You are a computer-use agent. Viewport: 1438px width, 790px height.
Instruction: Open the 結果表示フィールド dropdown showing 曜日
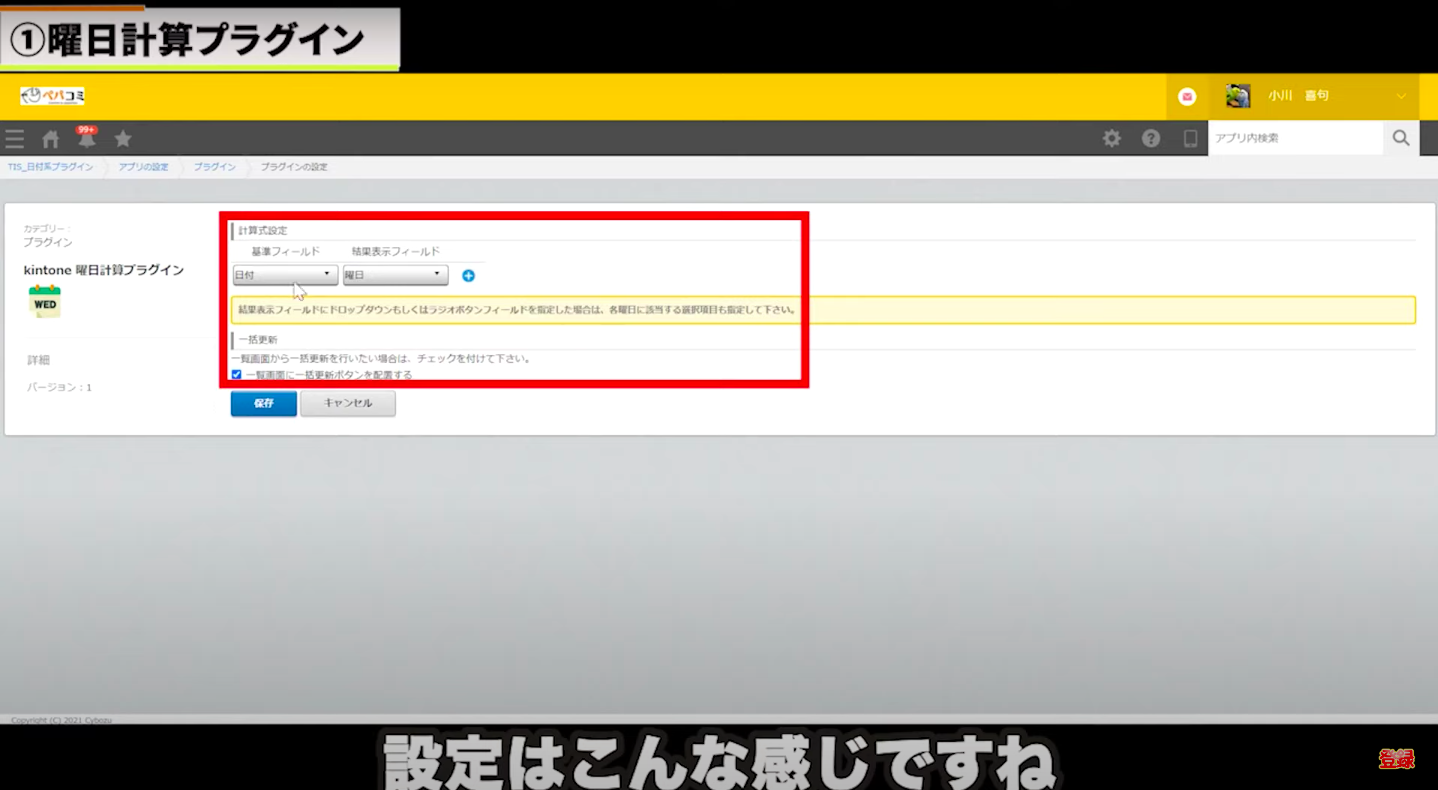395,275
